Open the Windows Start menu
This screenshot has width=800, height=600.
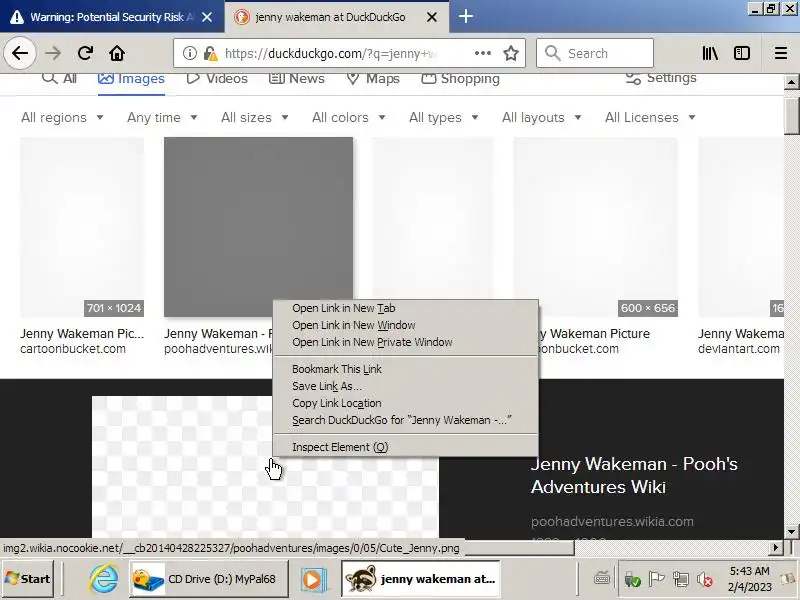(x=28, y=579)
